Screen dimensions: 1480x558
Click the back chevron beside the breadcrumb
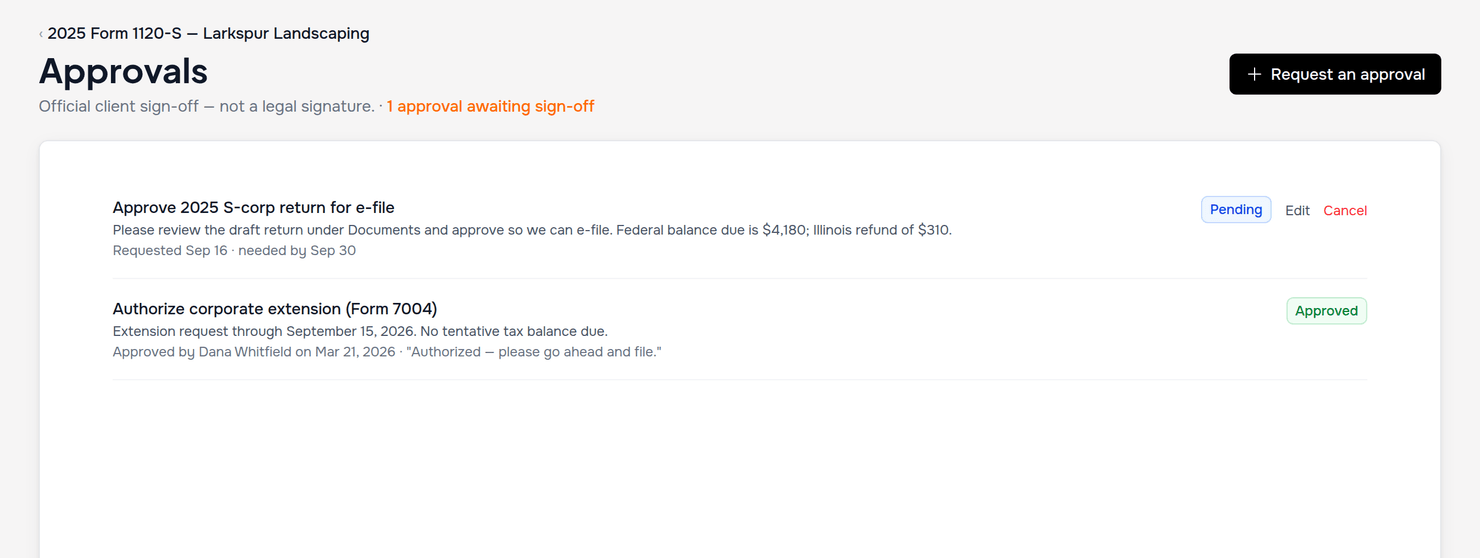point(41,34)
